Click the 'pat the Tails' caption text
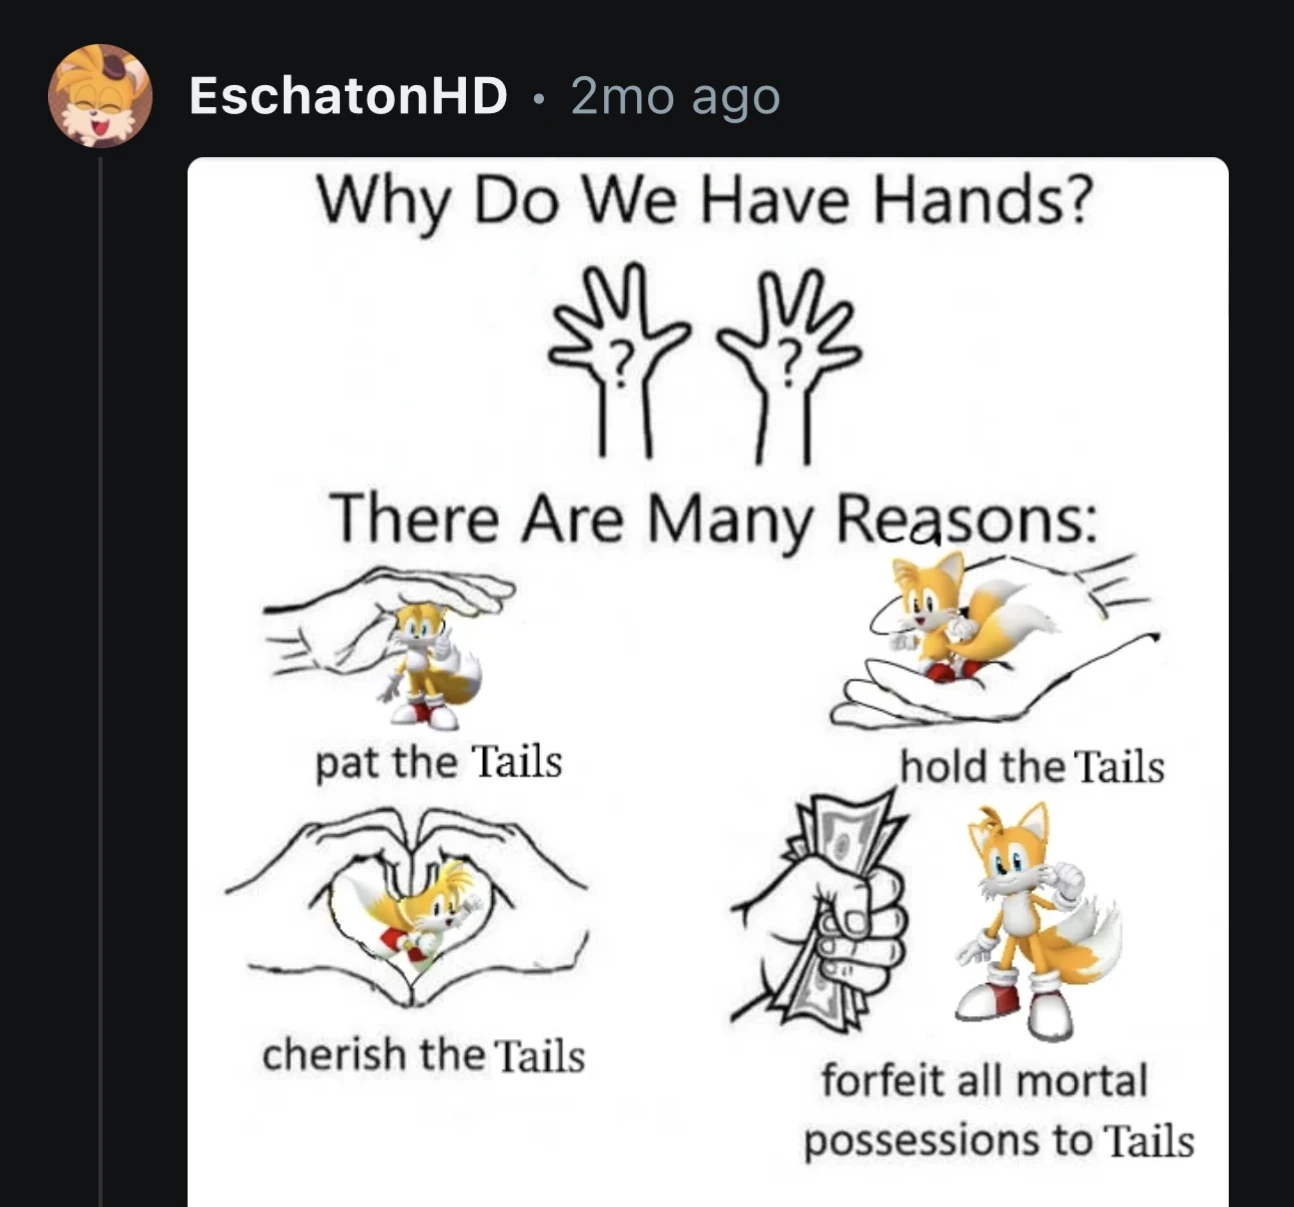Image resolution: width=1294 pixels, height=1207 pixels. [x=439, y=763]
